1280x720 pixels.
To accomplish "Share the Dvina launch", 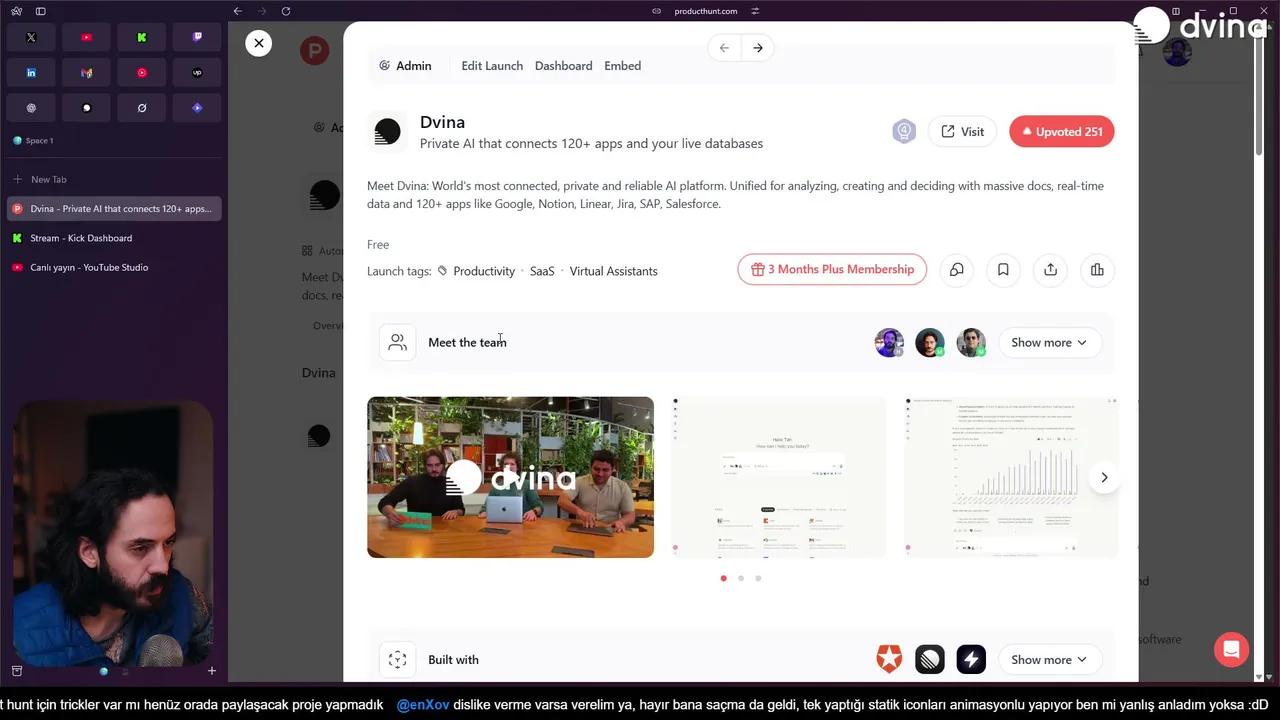I will (x=1050, y=270).
